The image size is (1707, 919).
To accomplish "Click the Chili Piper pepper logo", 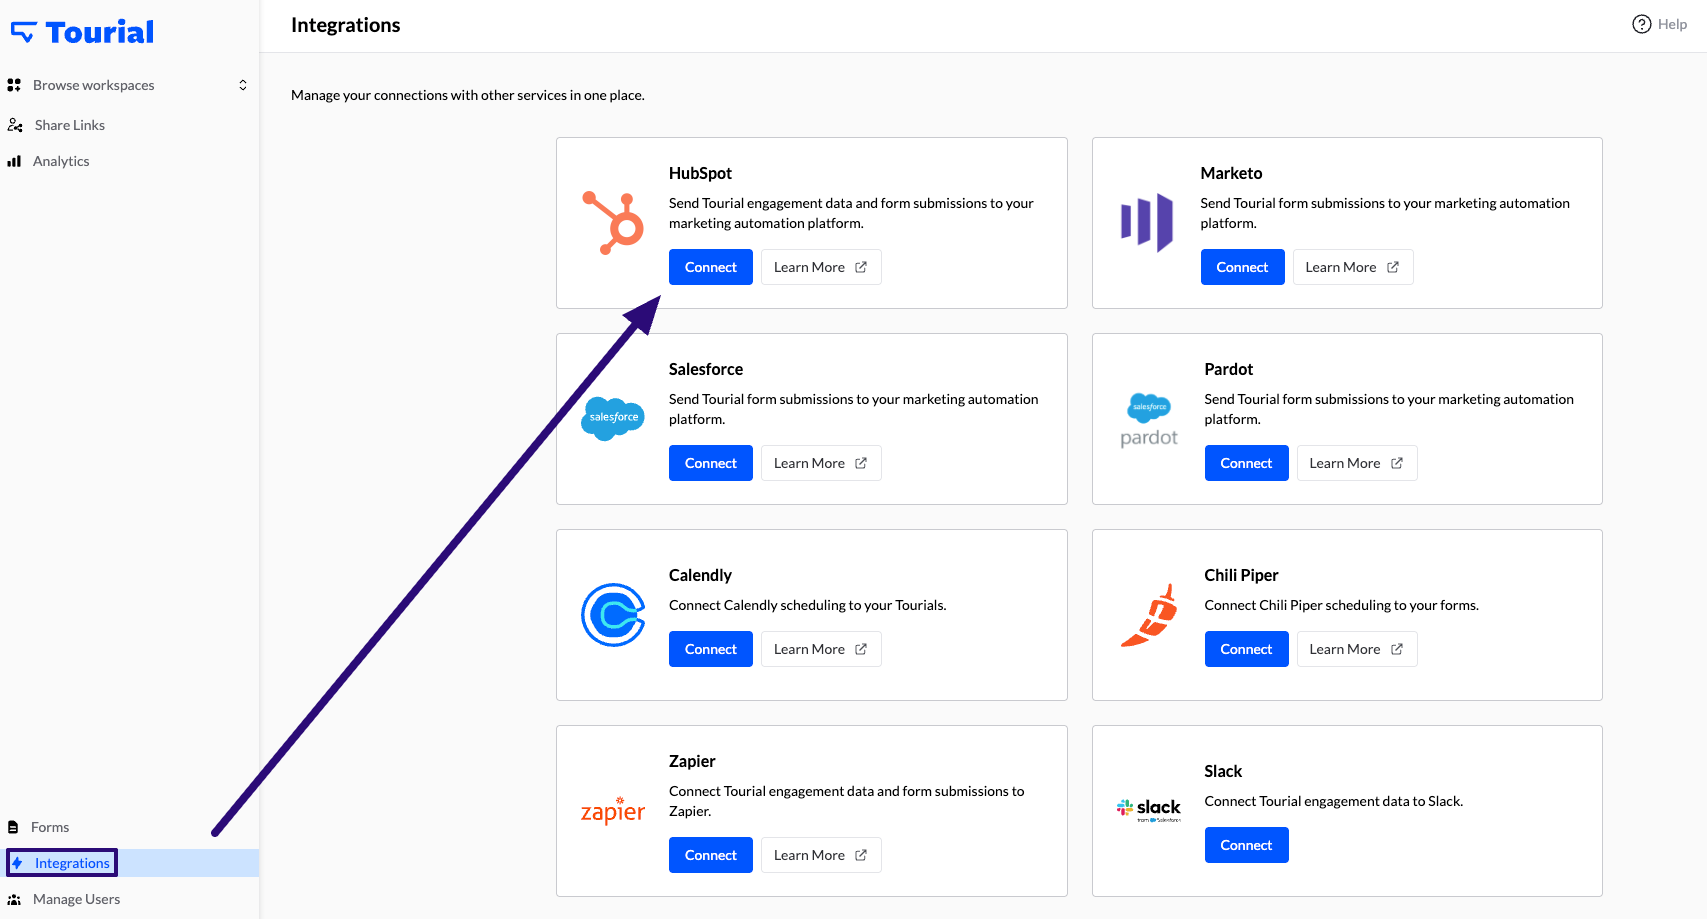I will point(1149,615).
